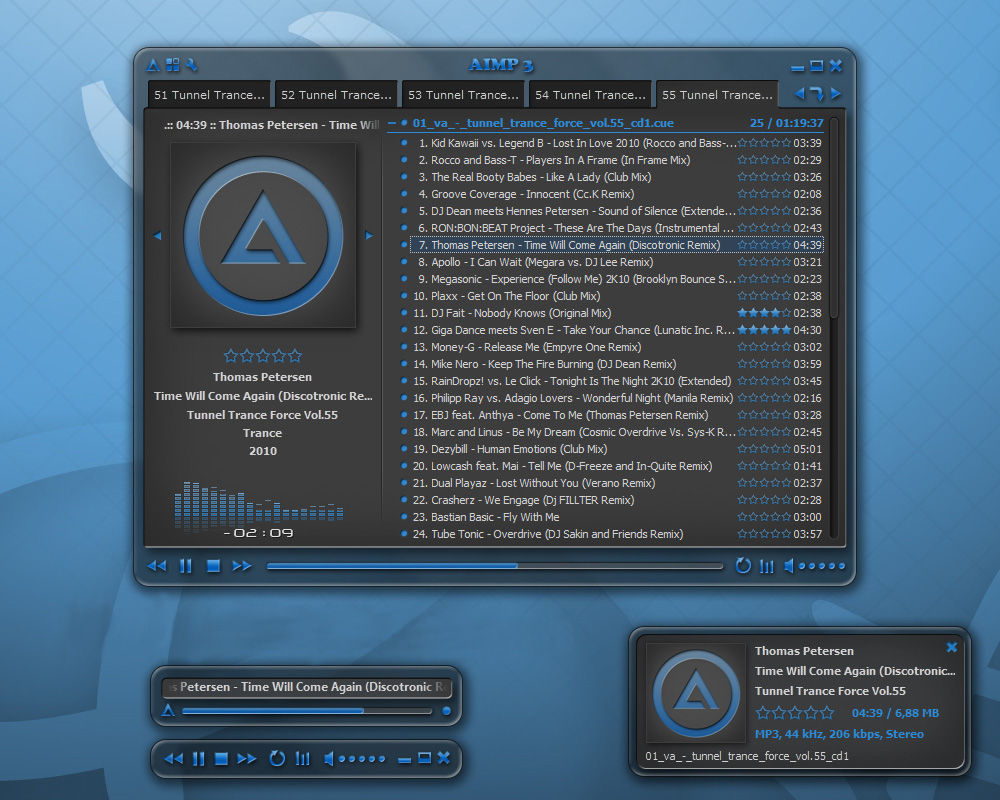Toggle repeat in the mini control bar

277,759
